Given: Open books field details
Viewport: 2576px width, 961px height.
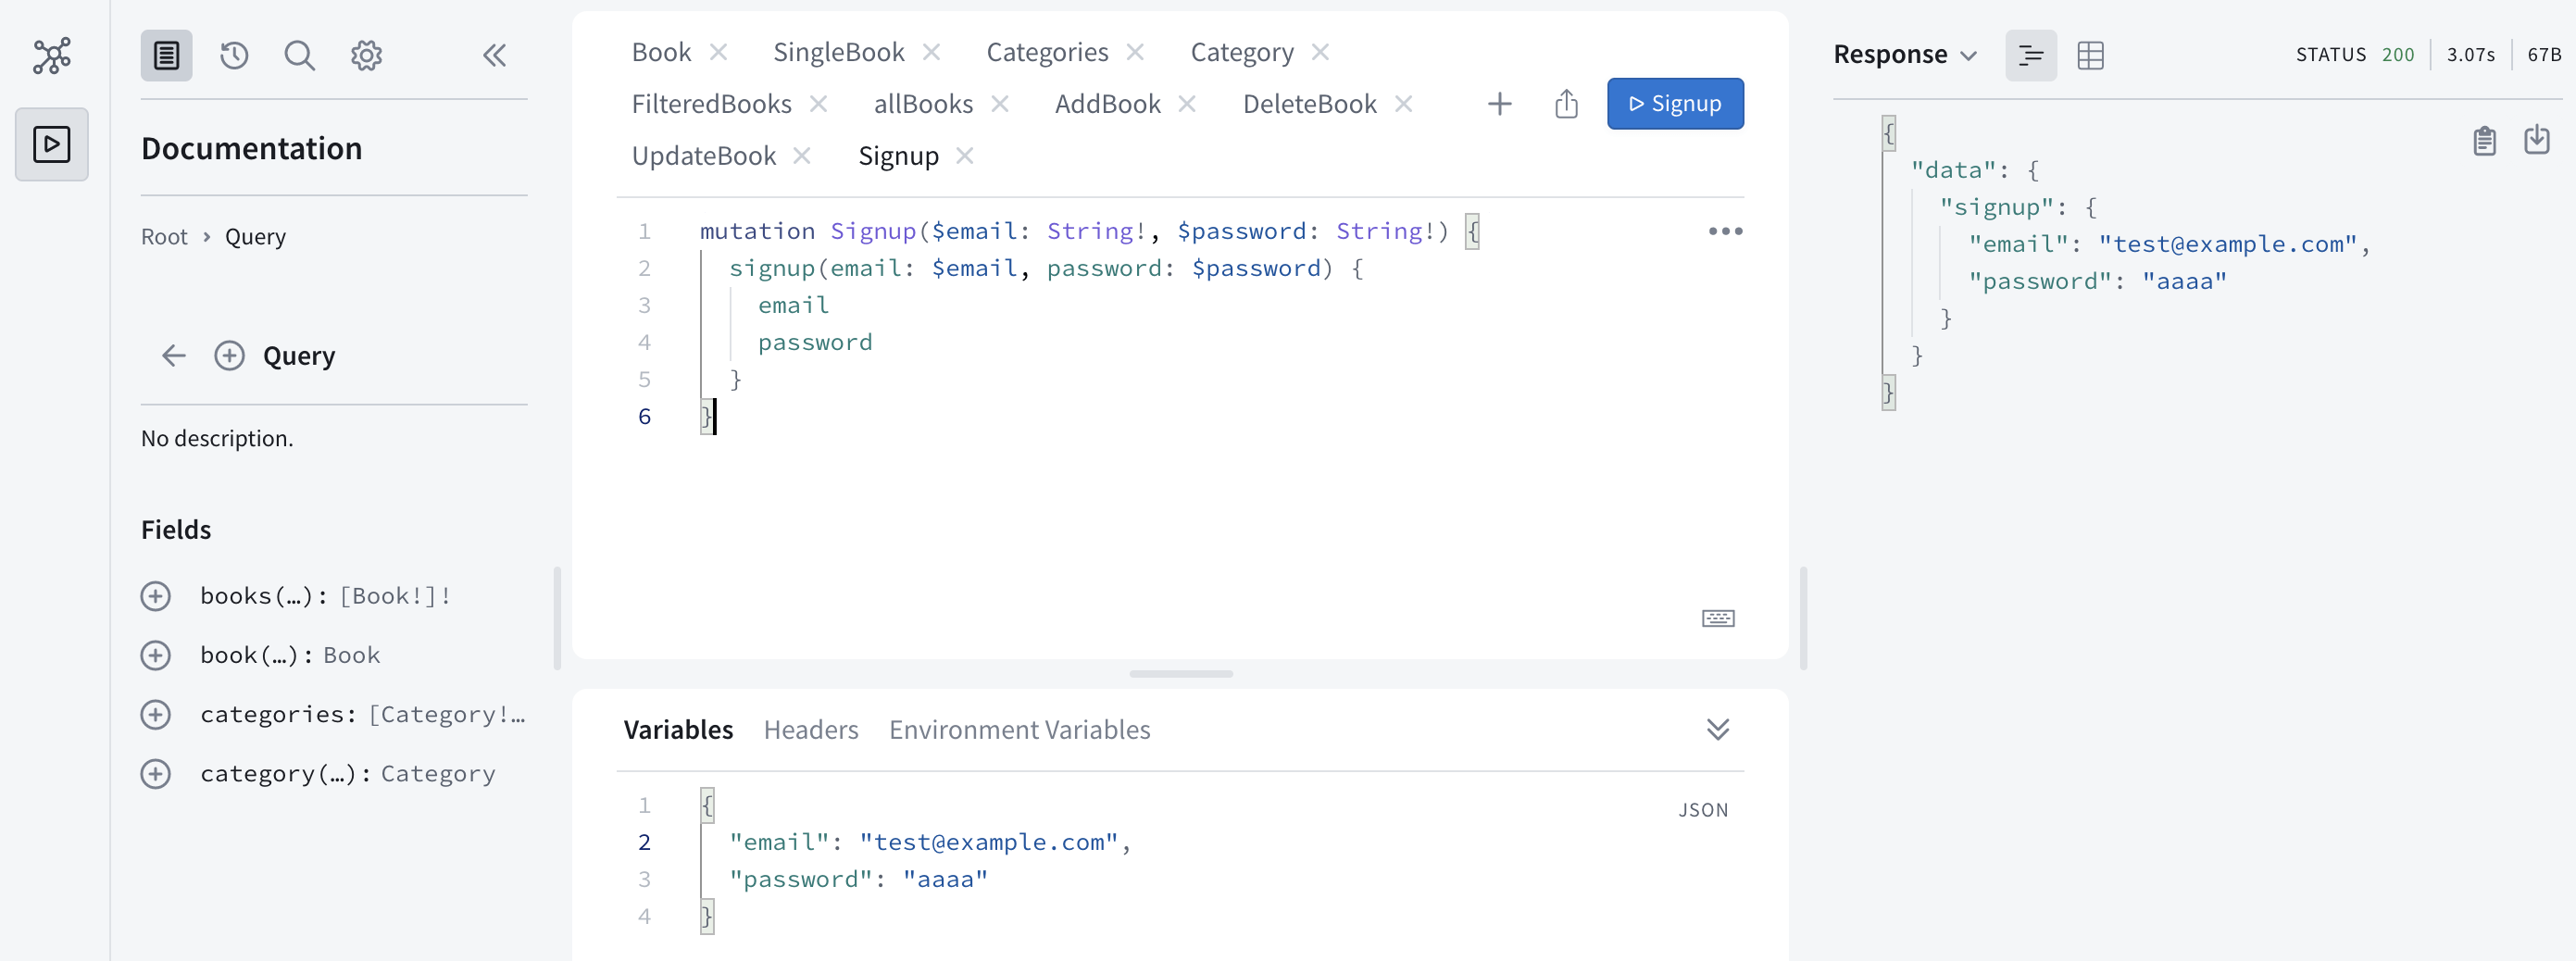Looking at the screenshot, I should coord(264,596).
